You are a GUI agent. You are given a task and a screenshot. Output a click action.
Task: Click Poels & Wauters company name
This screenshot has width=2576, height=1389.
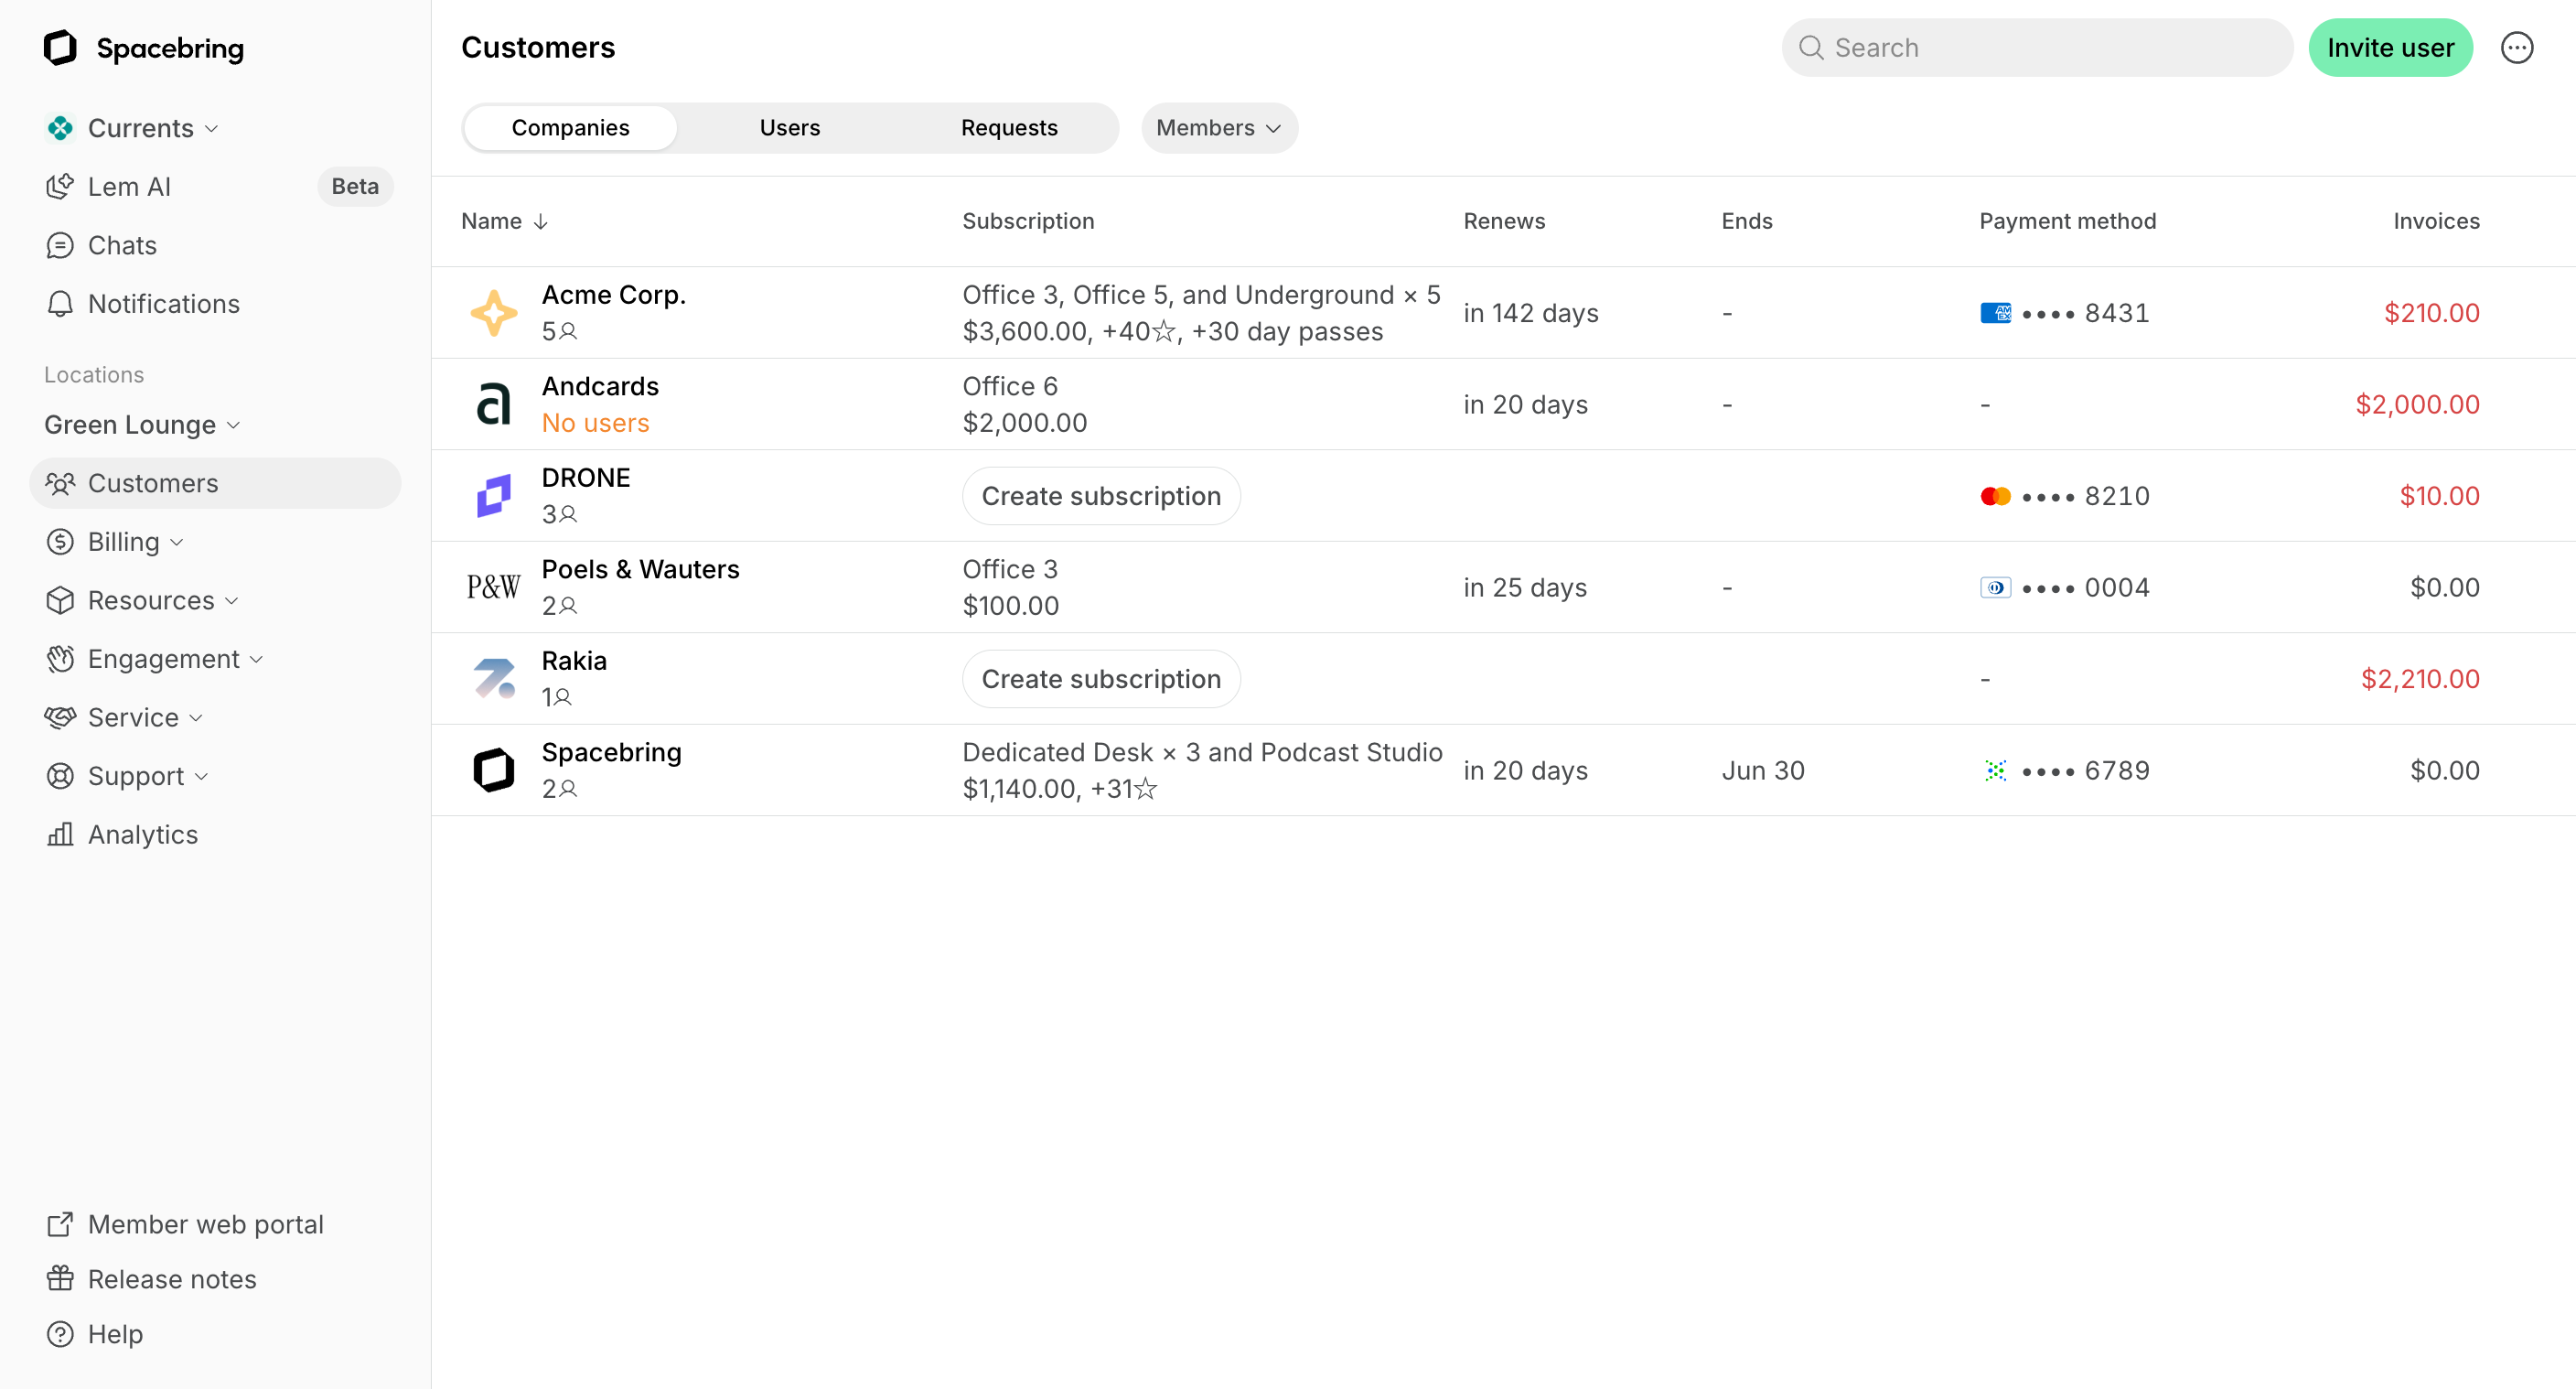pyautogui.click(x=640, y=569)
